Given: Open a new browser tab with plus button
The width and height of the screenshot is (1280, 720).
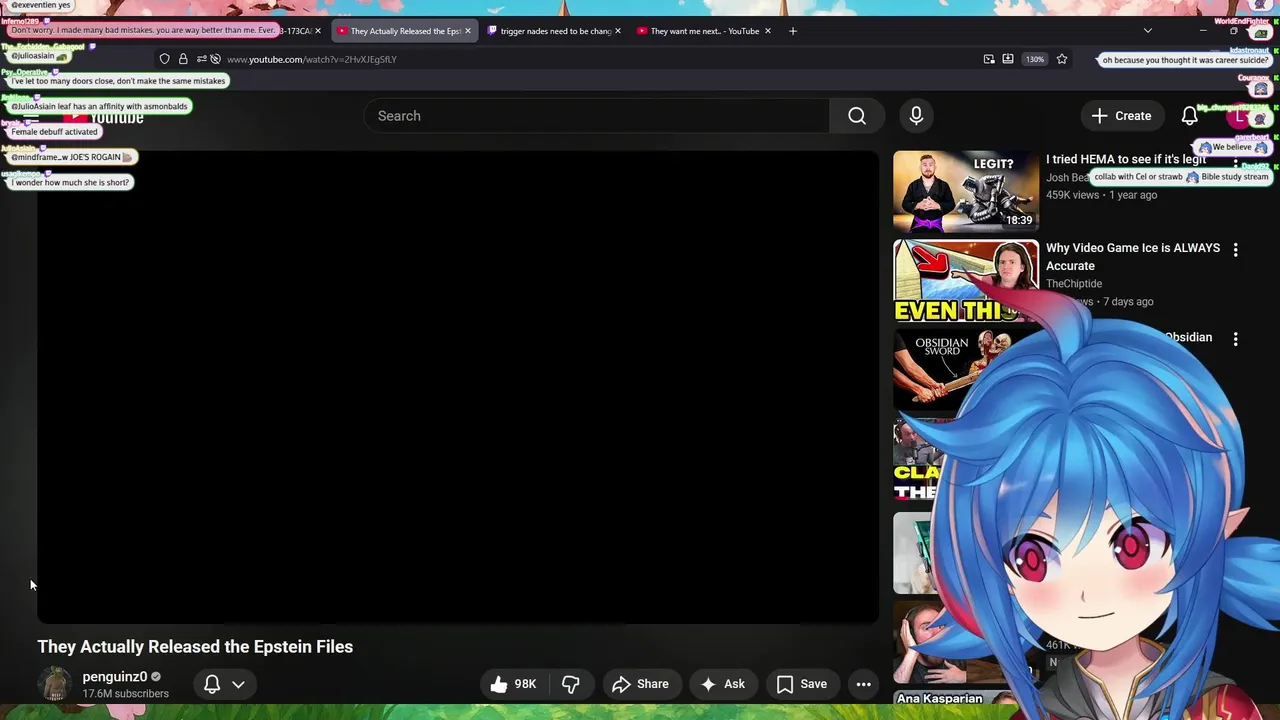Looking at the screenshot, I should pyautogui.click(x=793, y=31).
